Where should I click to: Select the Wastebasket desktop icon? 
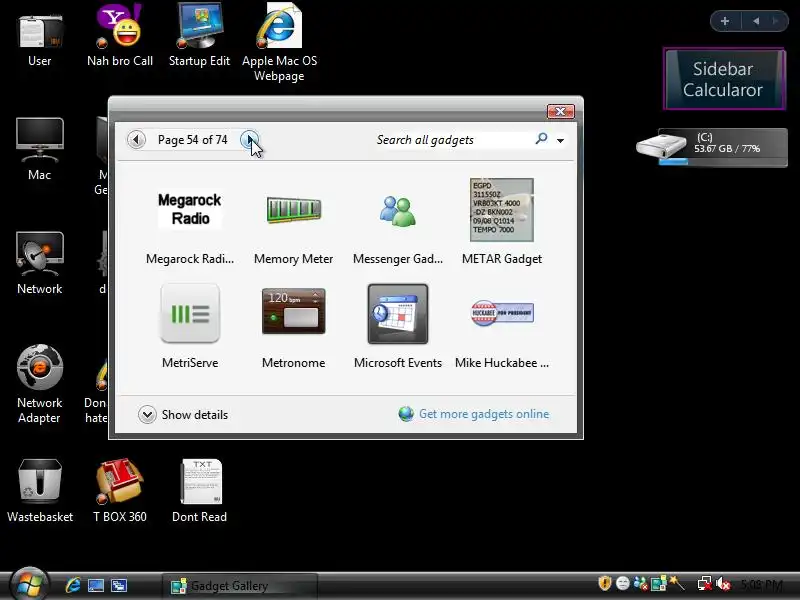(x=40, y=491)
